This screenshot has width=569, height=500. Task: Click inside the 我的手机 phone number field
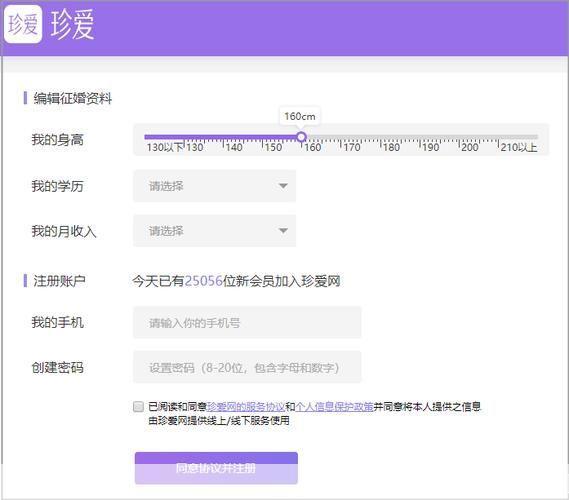coord(247,322)
